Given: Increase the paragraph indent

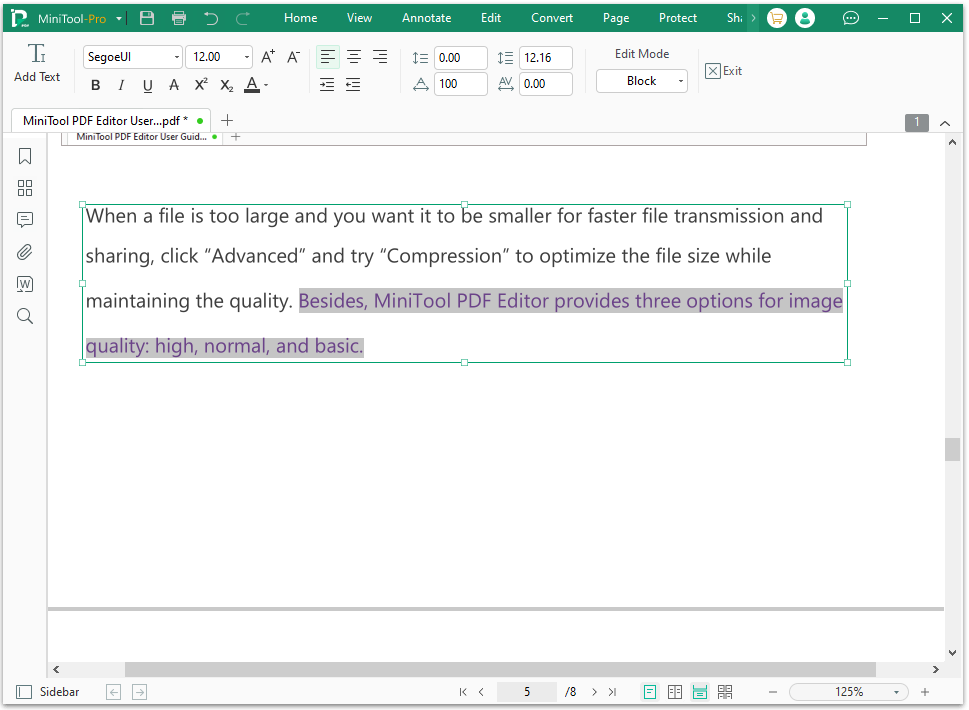Looking at the screenshot, I should coord(327,85).
